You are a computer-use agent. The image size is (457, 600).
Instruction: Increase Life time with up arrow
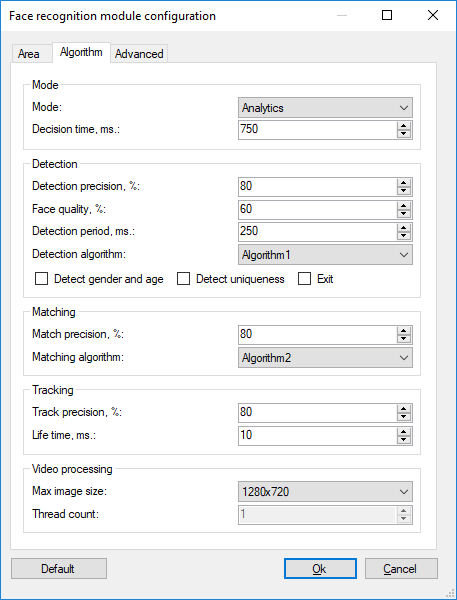404,431
